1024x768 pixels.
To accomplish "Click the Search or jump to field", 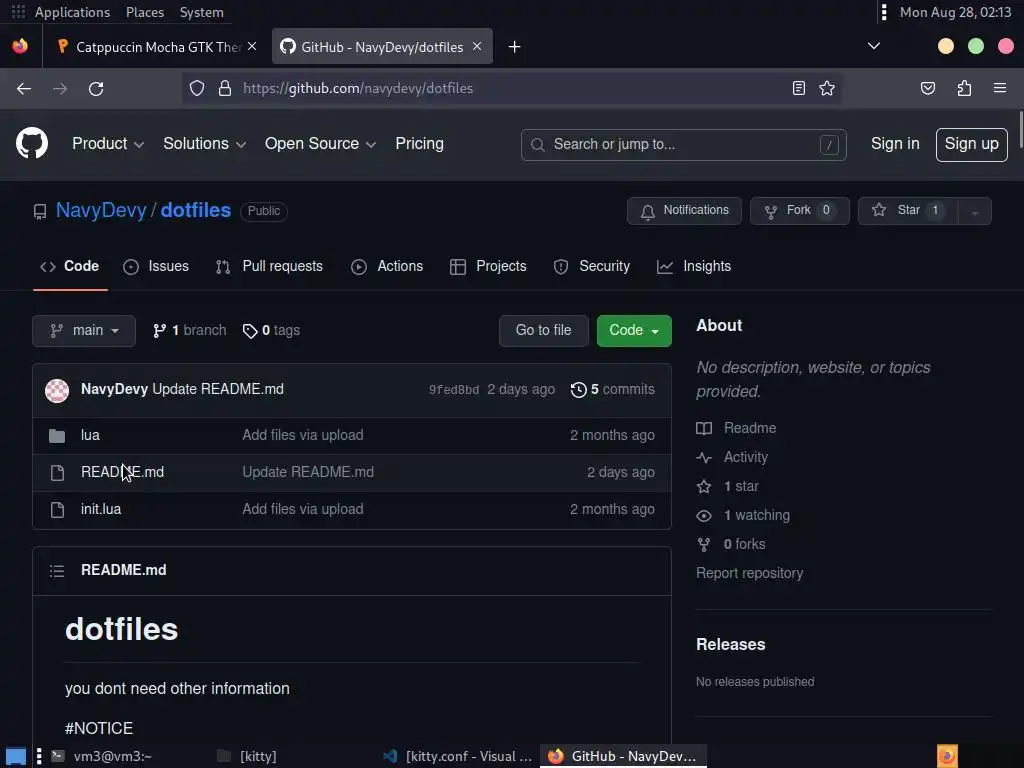I will coord(683,144).
